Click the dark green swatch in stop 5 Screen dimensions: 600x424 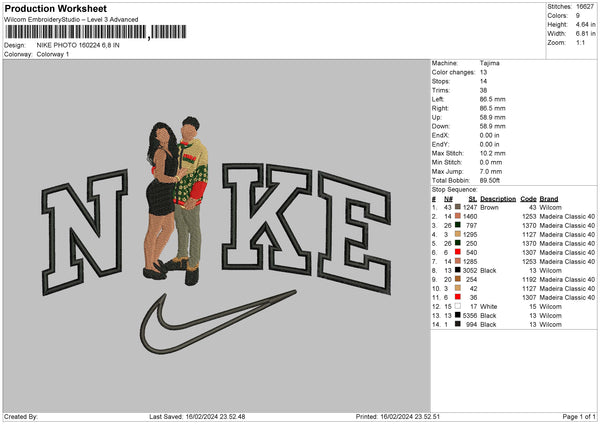[x=458, y=243]
